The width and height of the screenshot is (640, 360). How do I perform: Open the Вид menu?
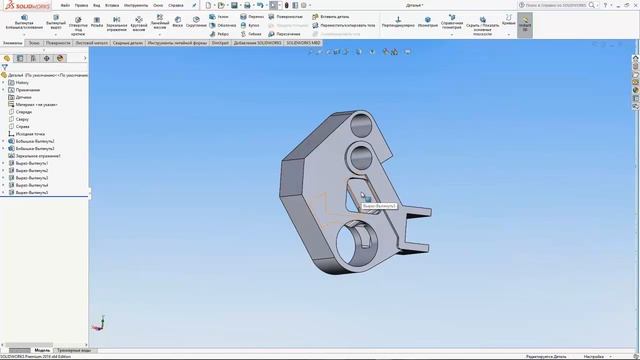click(96, 6)
